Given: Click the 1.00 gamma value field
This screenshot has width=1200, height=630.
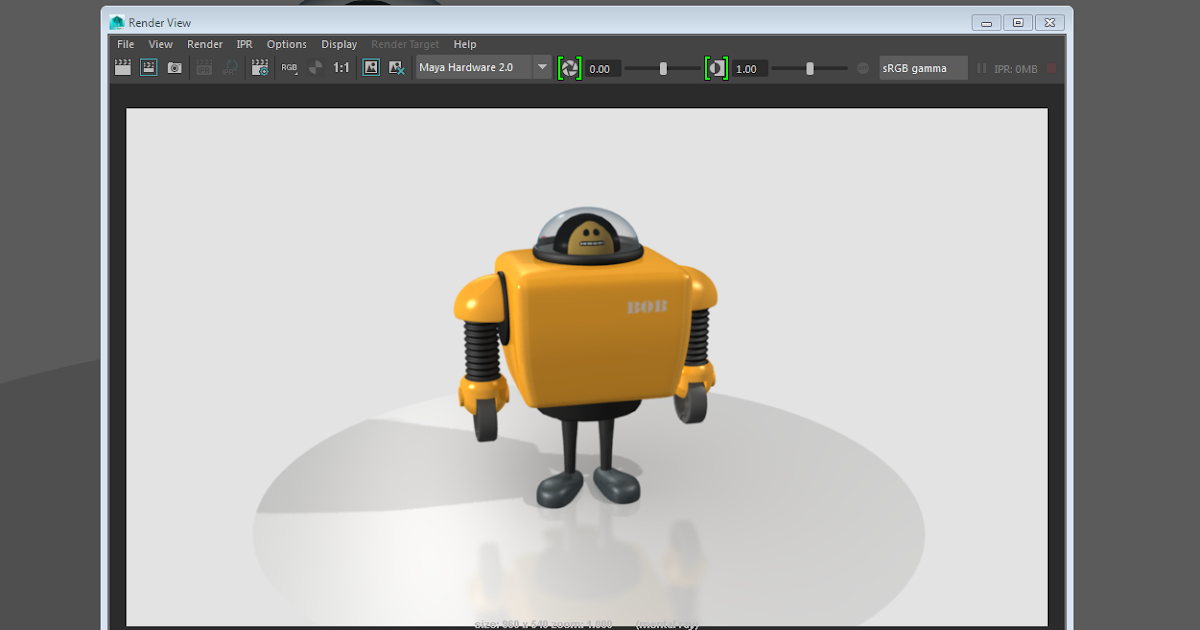Looking at the screenshot, I should point(748,68).
